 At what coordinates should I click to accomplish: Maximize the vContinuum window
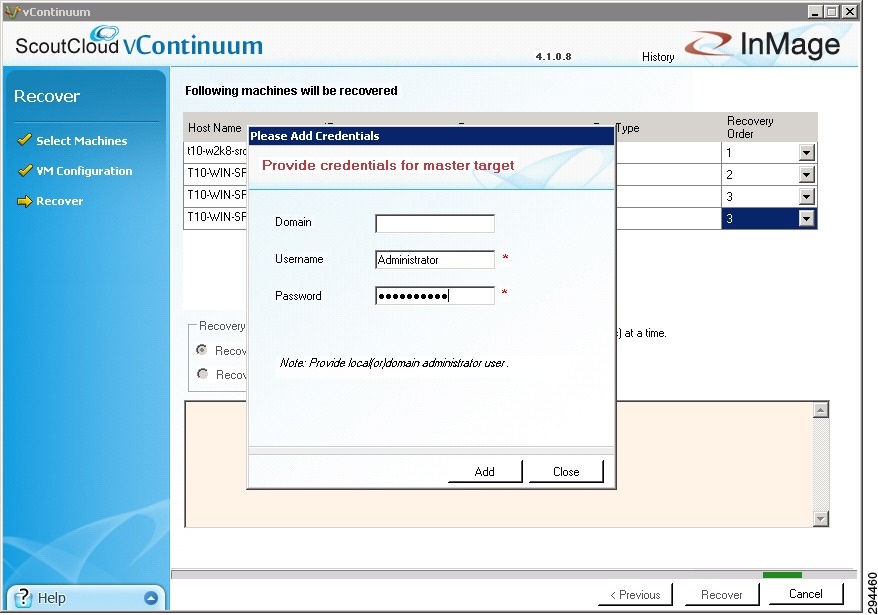pos(832,11)
